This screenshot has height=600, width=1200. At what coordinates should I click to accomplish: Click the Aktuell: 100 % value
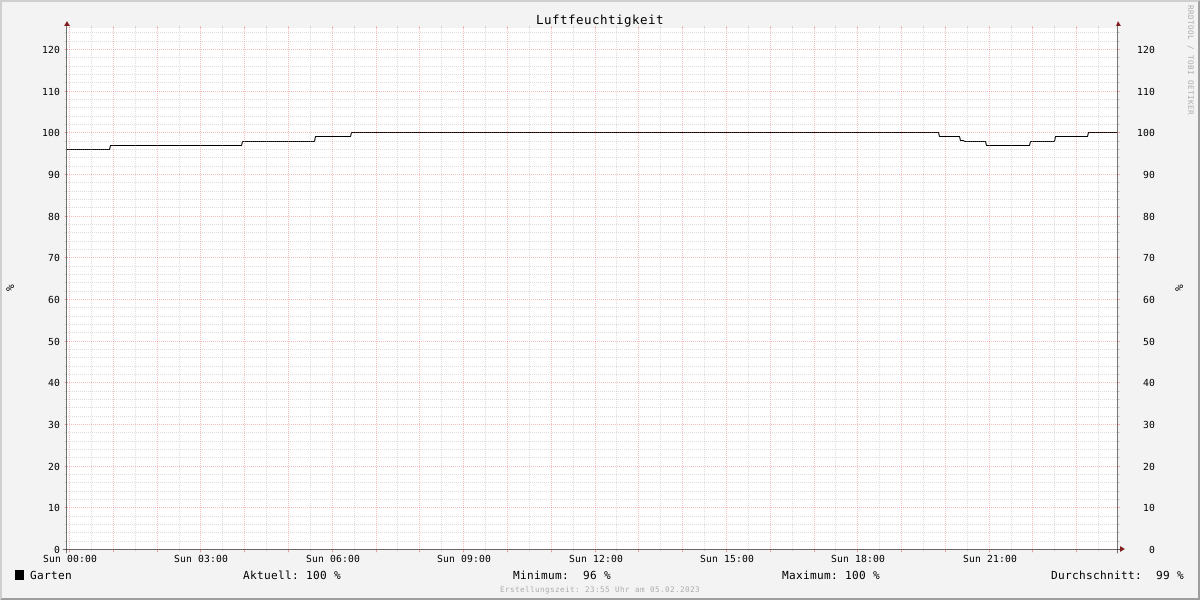tap(292, 575)
